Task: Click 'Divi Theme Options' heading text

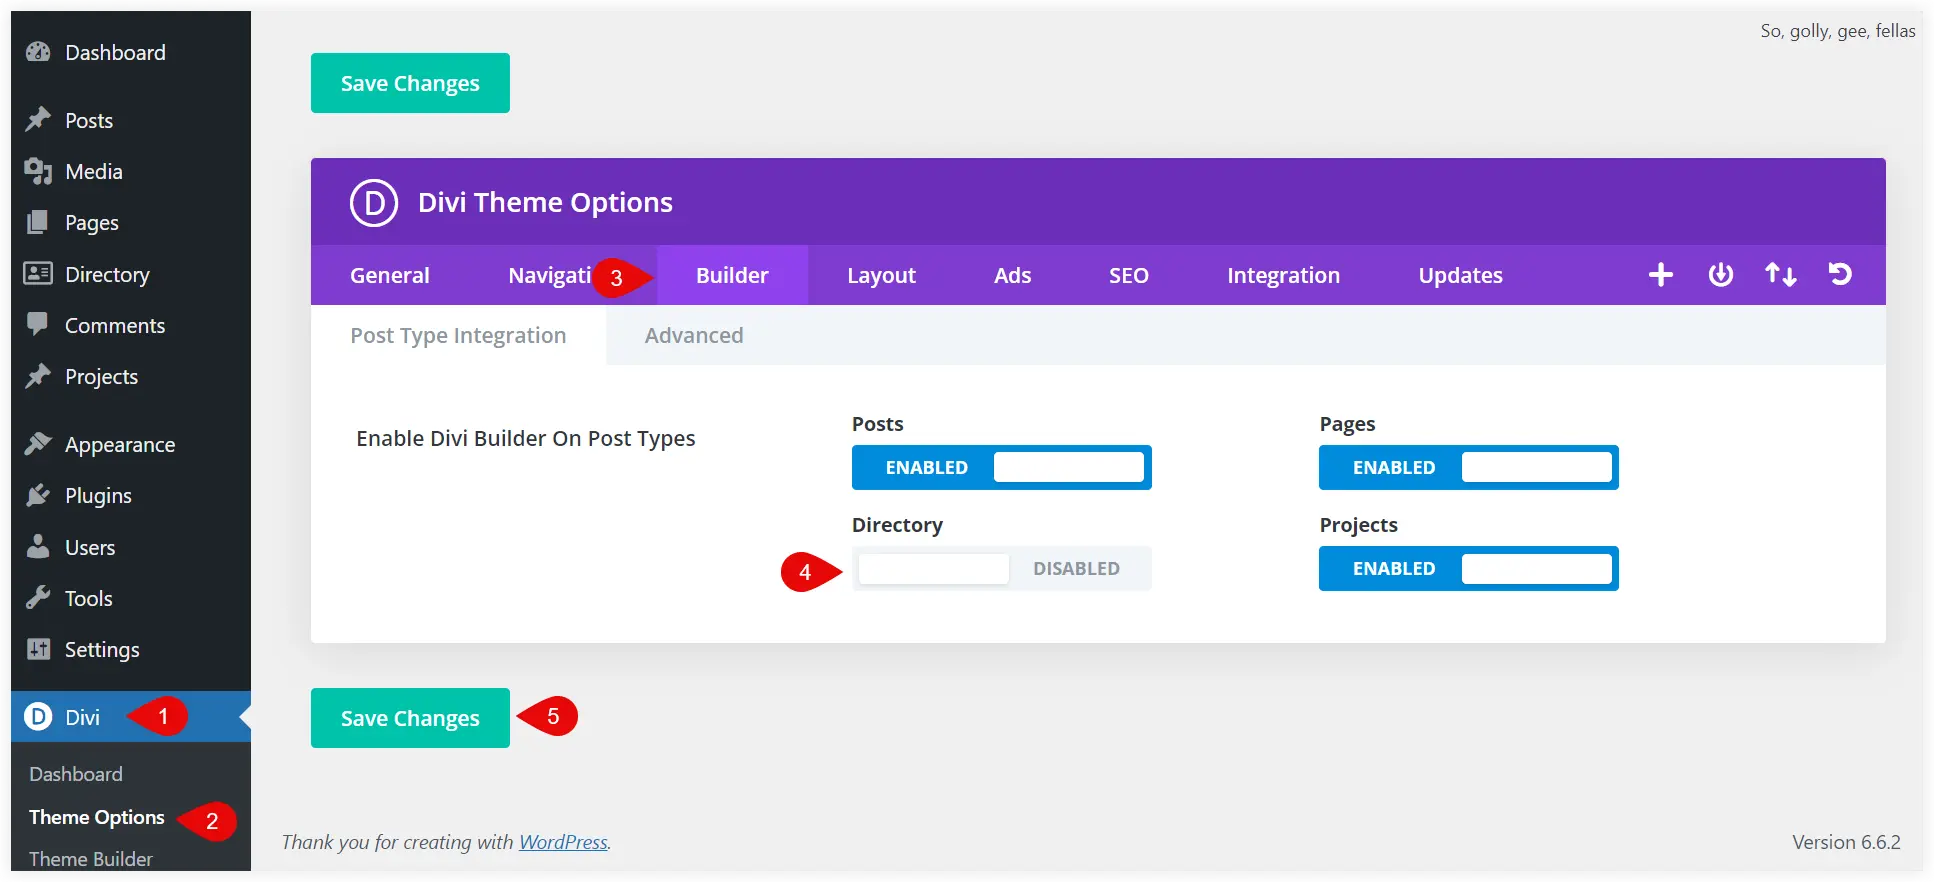Action: click(545, 202)
